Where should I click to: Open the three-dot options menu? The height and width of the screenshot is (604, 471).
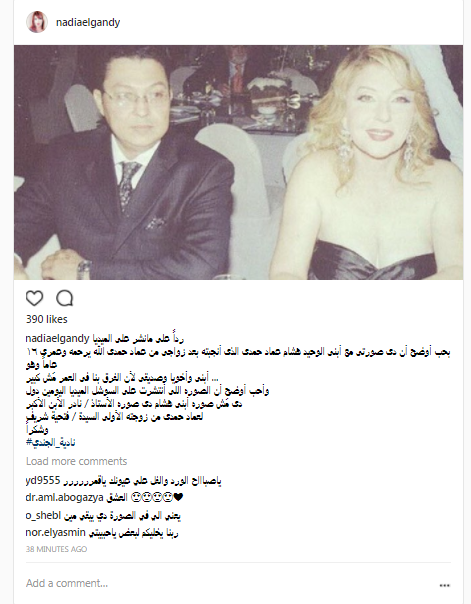pos(444,585)
